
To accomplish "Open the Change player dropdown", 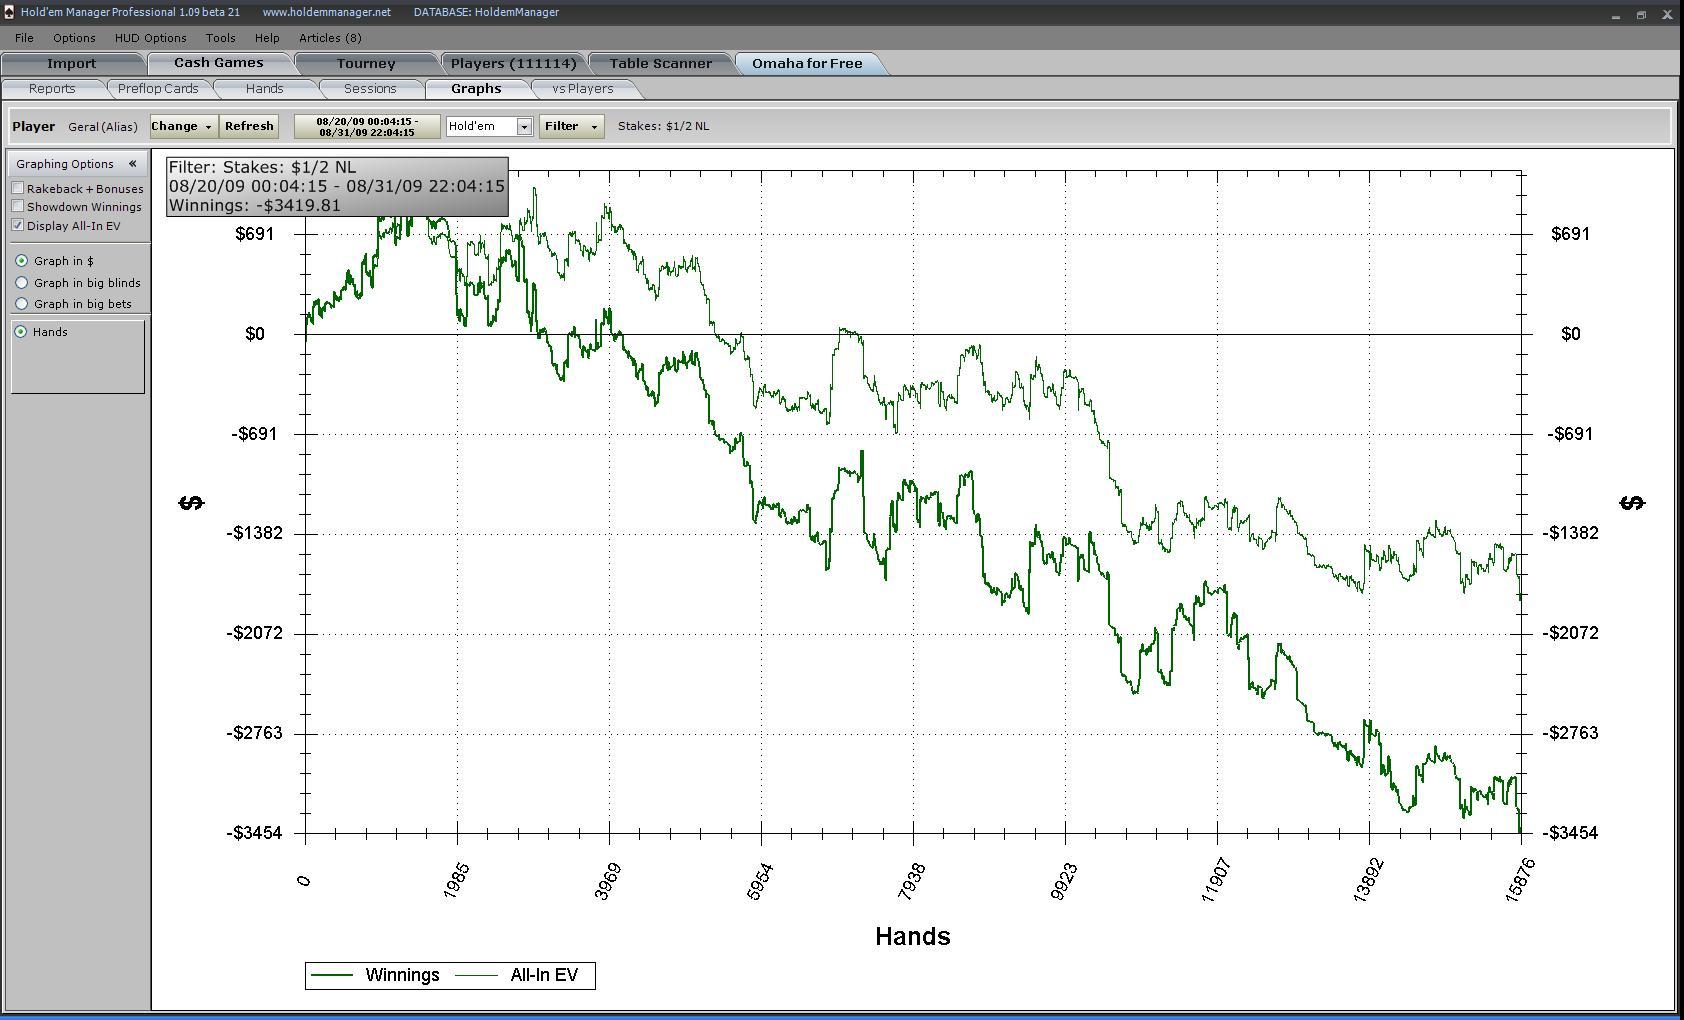I will [183, 126].
